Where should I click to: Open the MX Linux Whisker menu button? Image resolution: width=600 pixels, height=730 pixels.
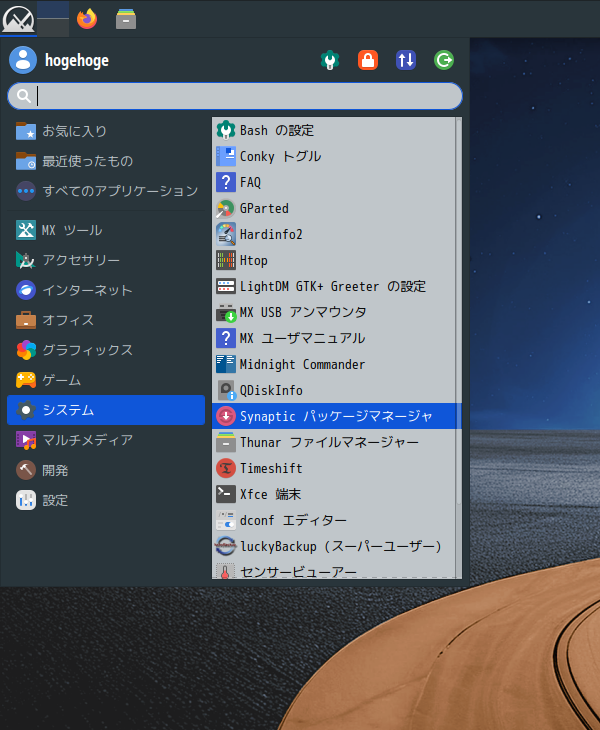click(18, 19)
